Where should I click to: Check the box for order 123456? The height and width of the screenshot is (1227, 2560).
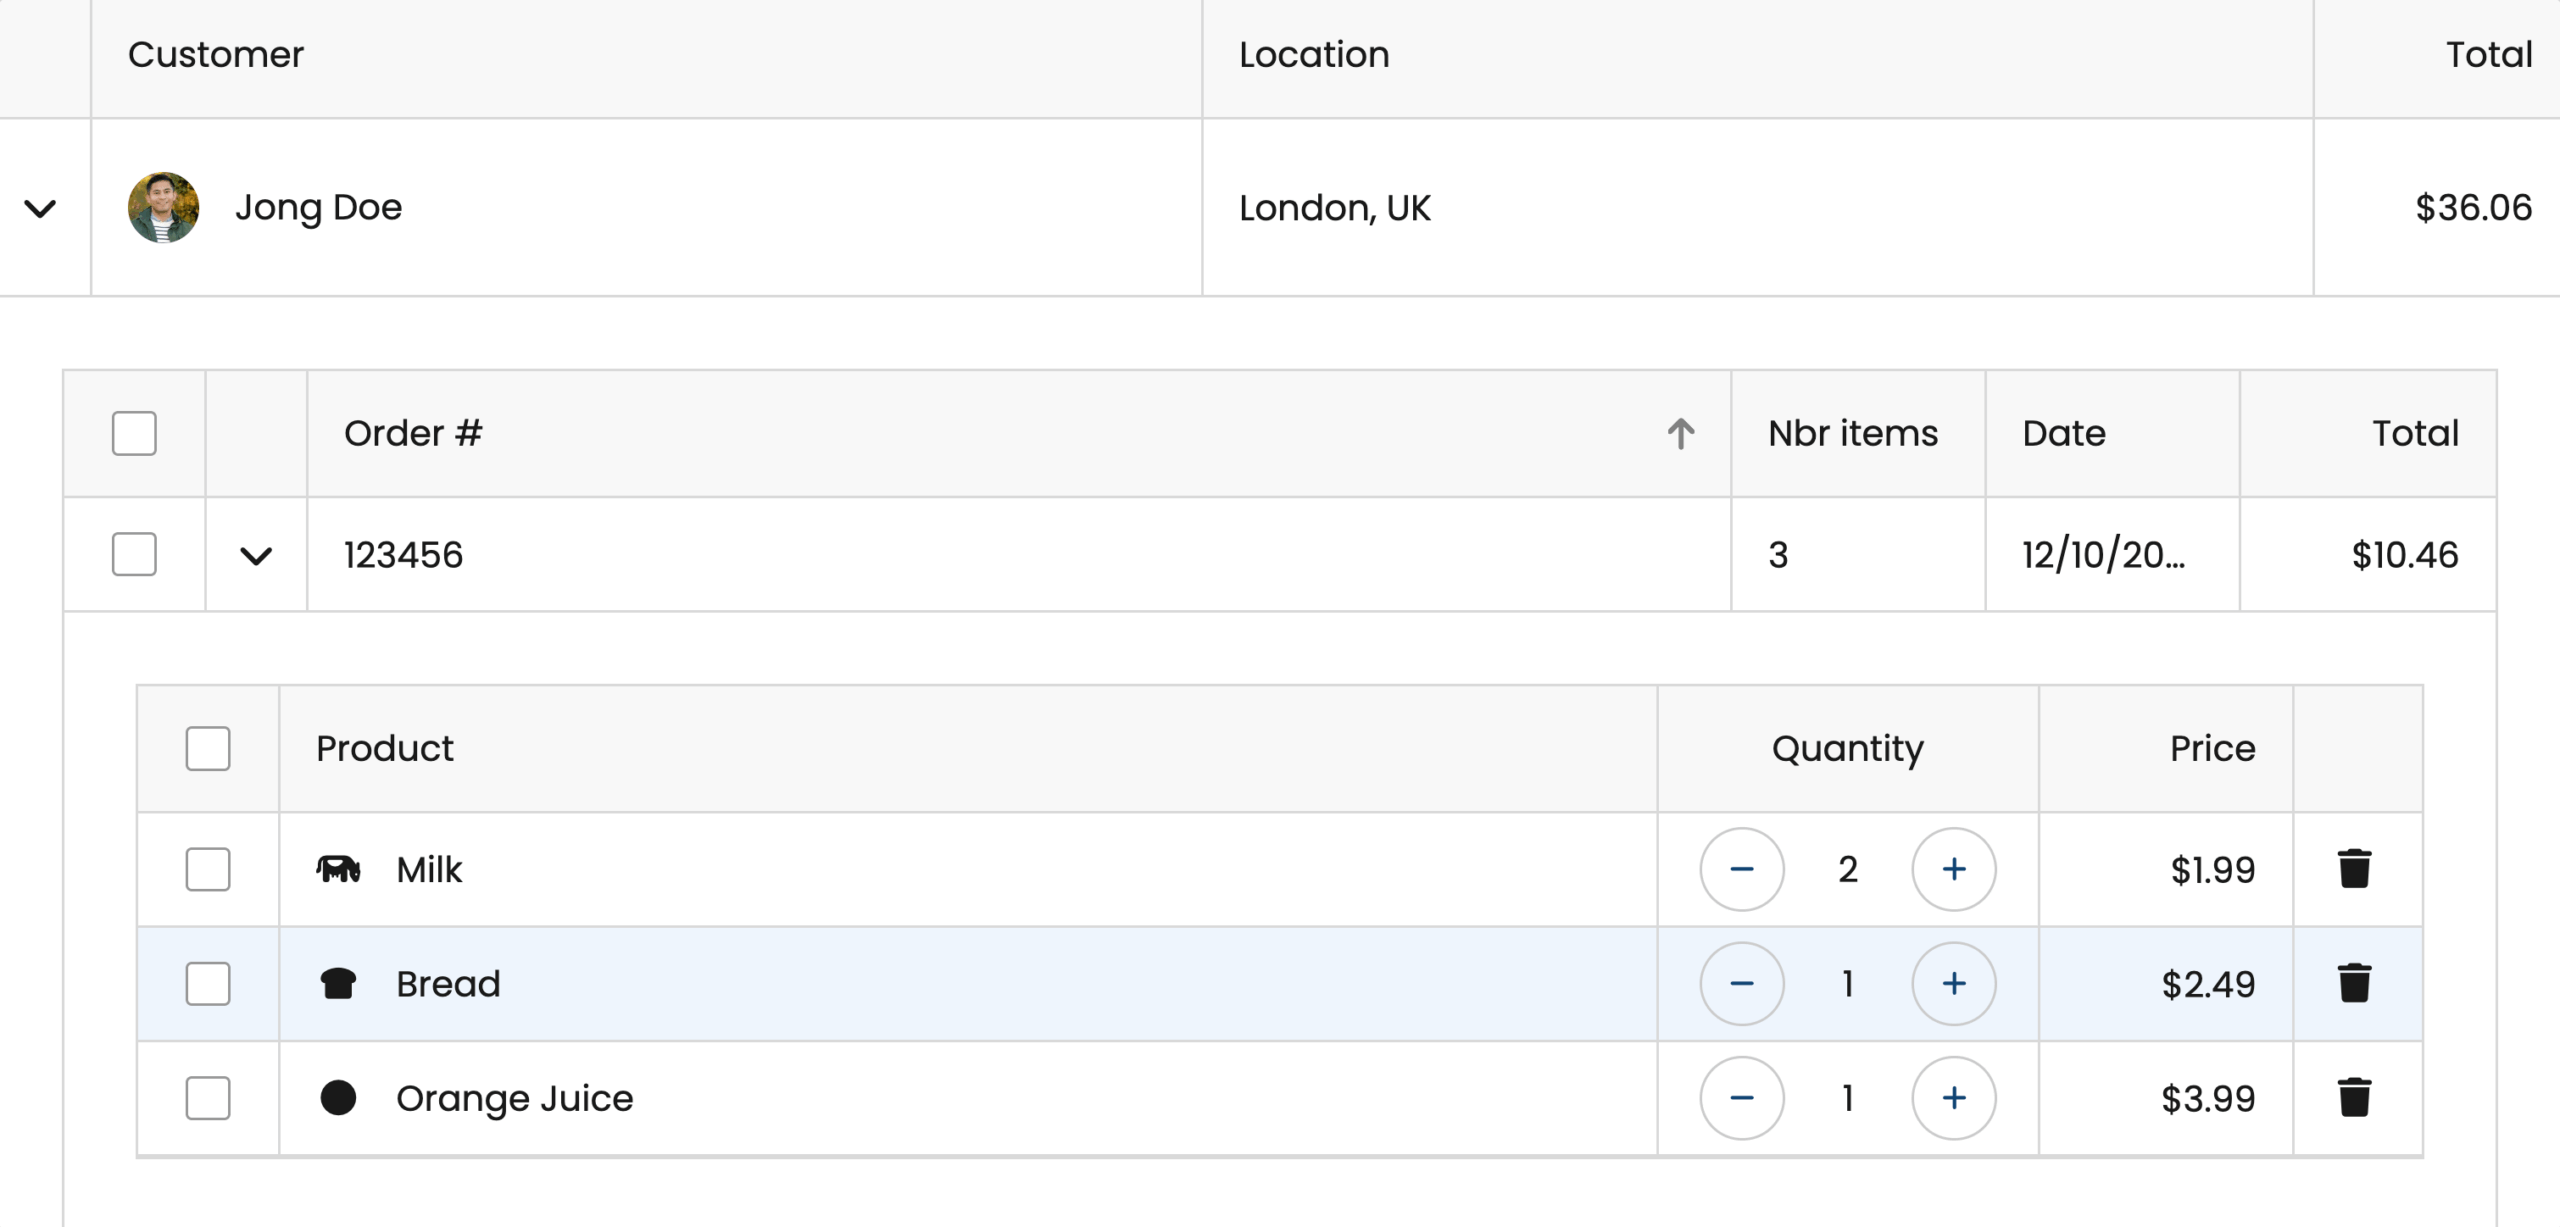tap(134, 554)
